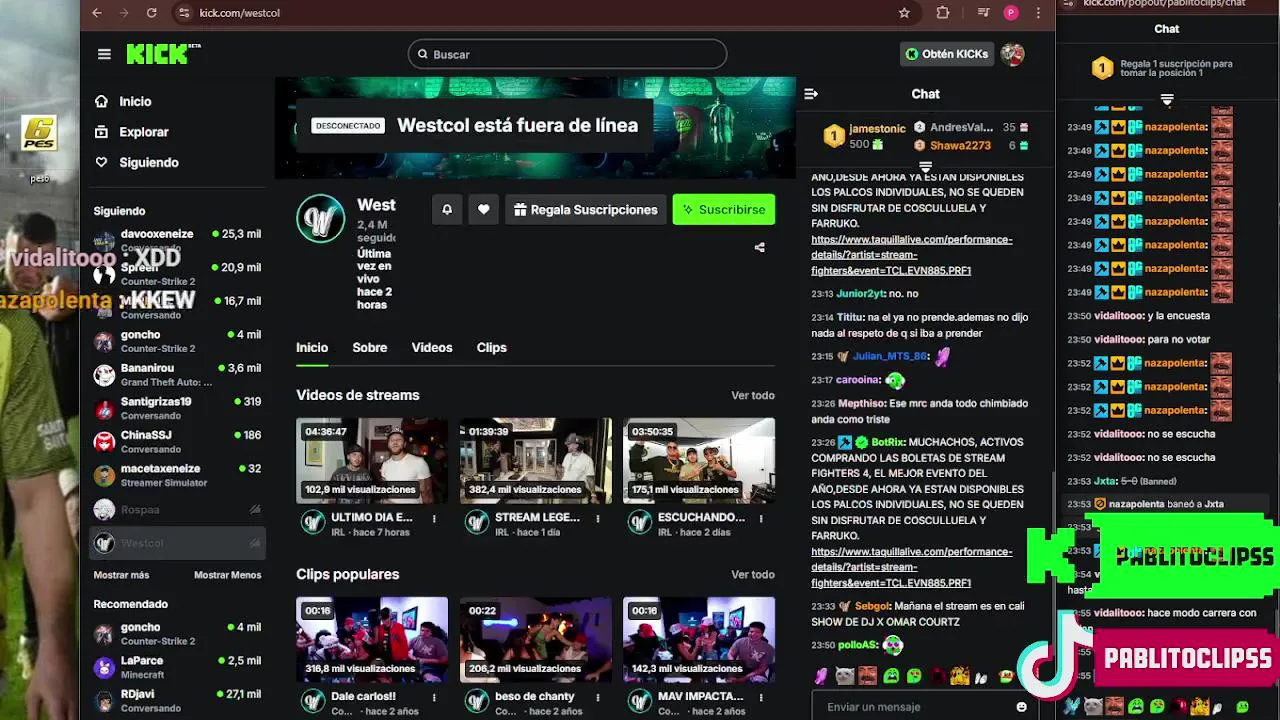
Task: Switch to the Clips tab
Action: pyautogui.click(x=491, y=347)
